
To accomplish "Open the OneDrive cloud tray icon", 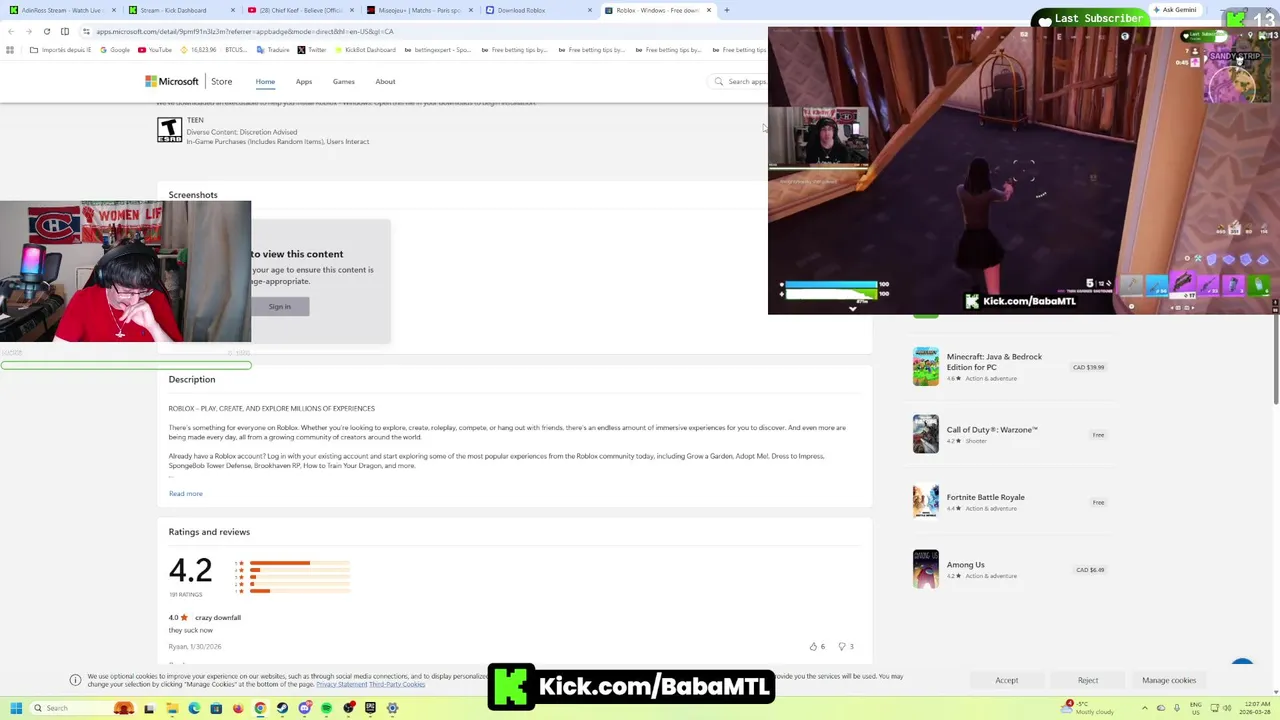I will [x=1161, y=708].
